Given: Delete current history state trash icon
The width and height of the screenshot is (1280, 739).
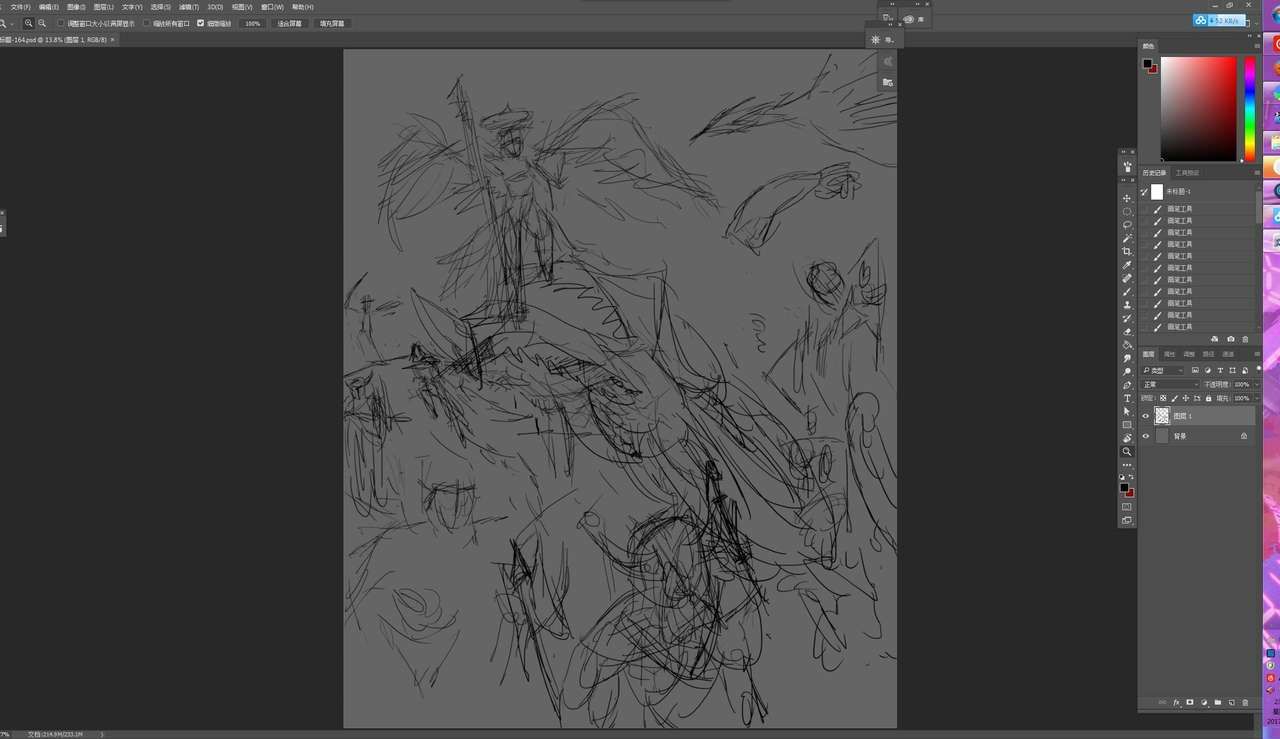Looking at the screenshot, I should [x=1245, y=339].
